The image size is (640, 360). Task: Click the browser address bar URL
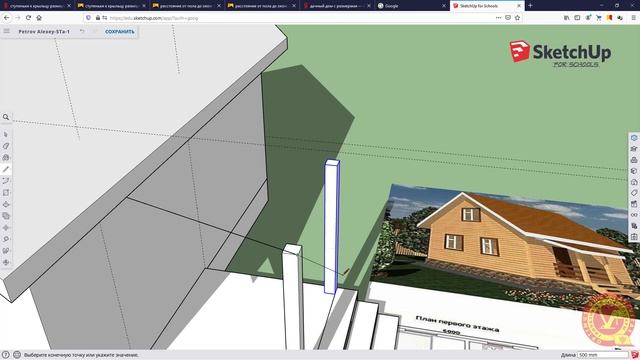[x=154, y=18]
